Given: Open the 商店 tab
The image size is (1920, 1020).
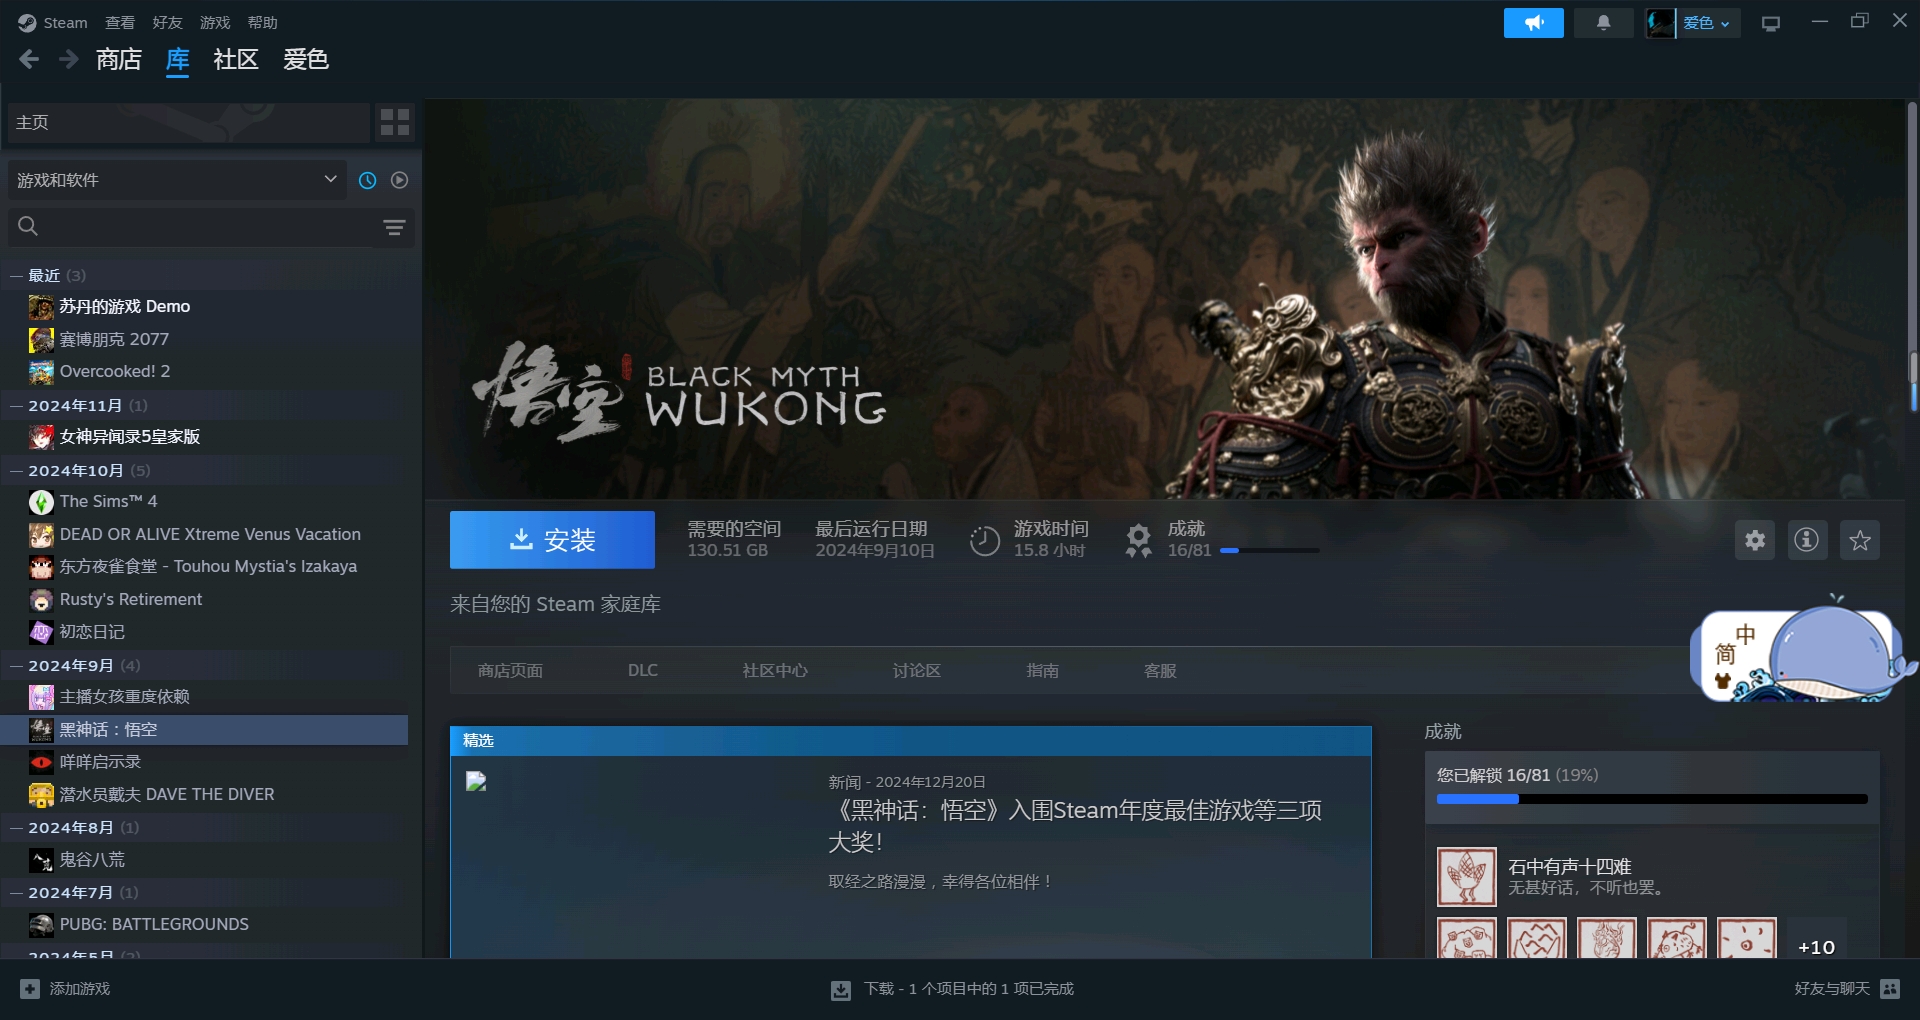Looking at the screenshot, I should [x=119, y=60].
